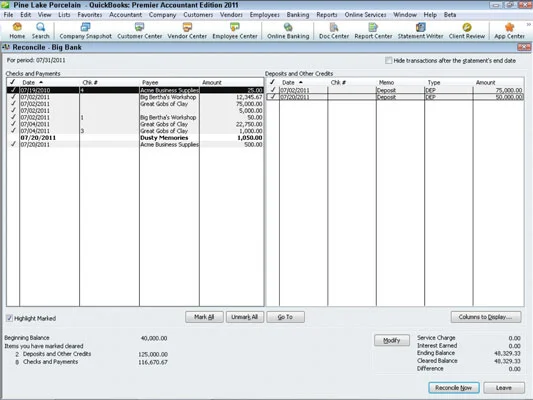Open the Banking menu
This screenshot has width=533, height=400.
click(298, 15)
